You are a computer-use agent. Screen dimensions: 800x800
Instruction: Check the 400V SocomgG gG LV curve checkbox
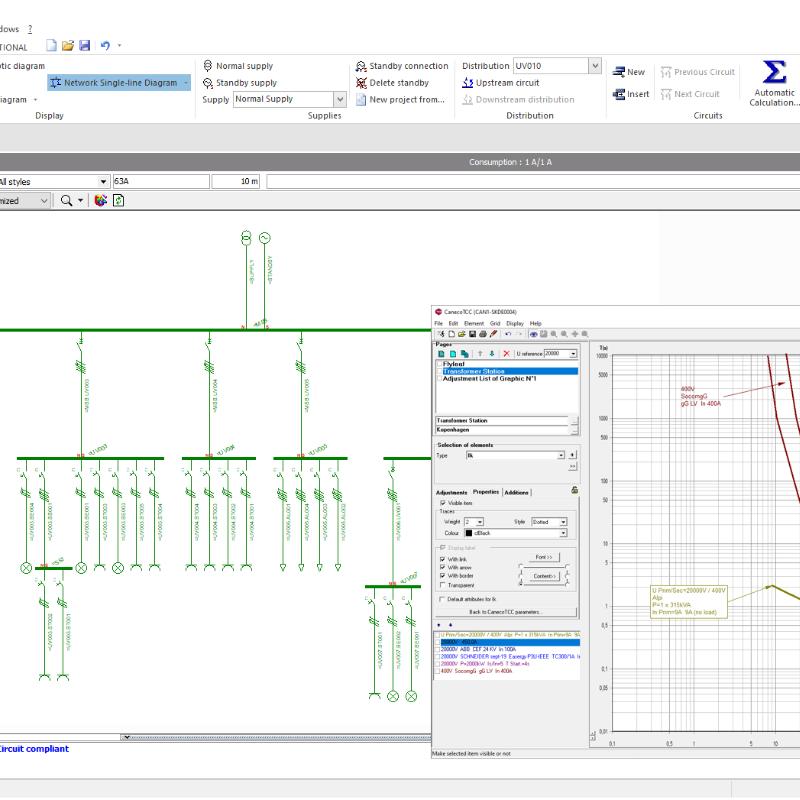coord(437,671)
